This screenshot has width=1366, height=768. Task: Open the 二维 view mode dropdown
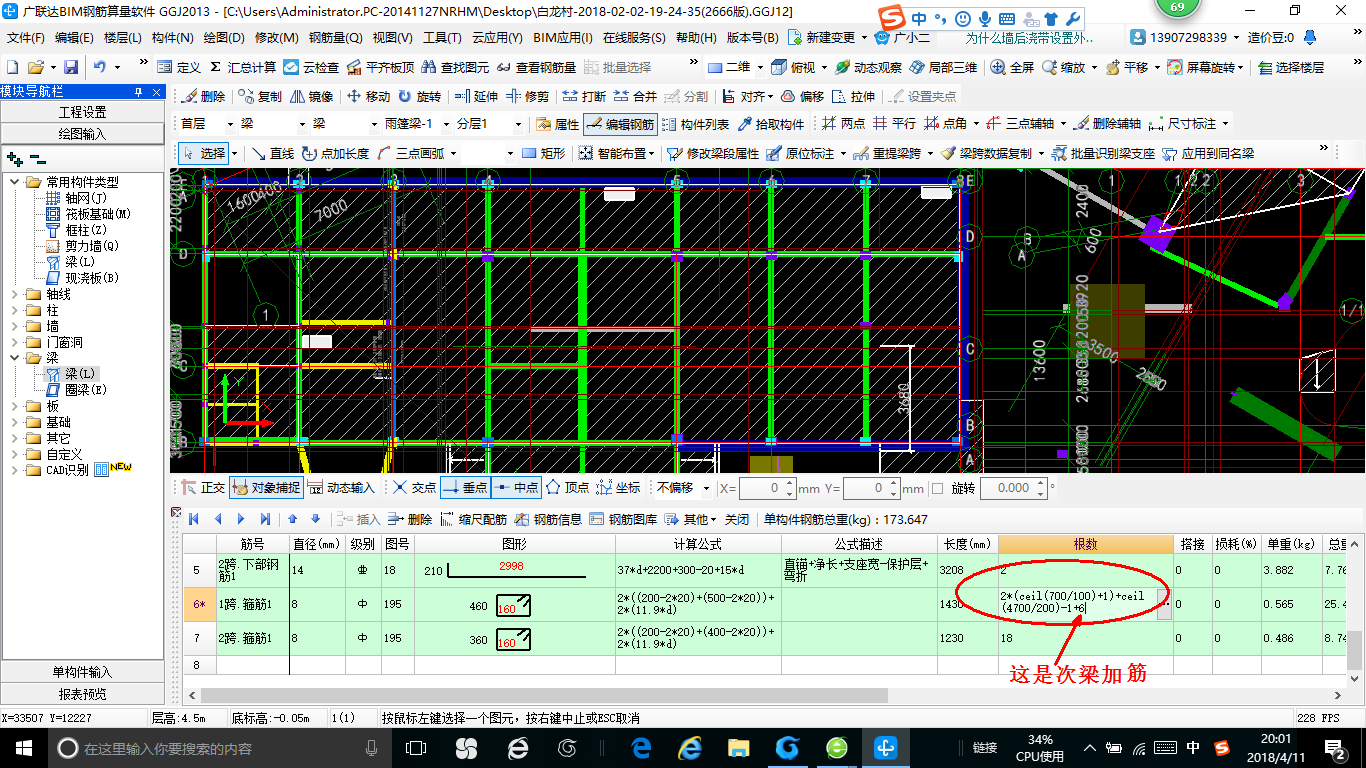coord(760,67)
